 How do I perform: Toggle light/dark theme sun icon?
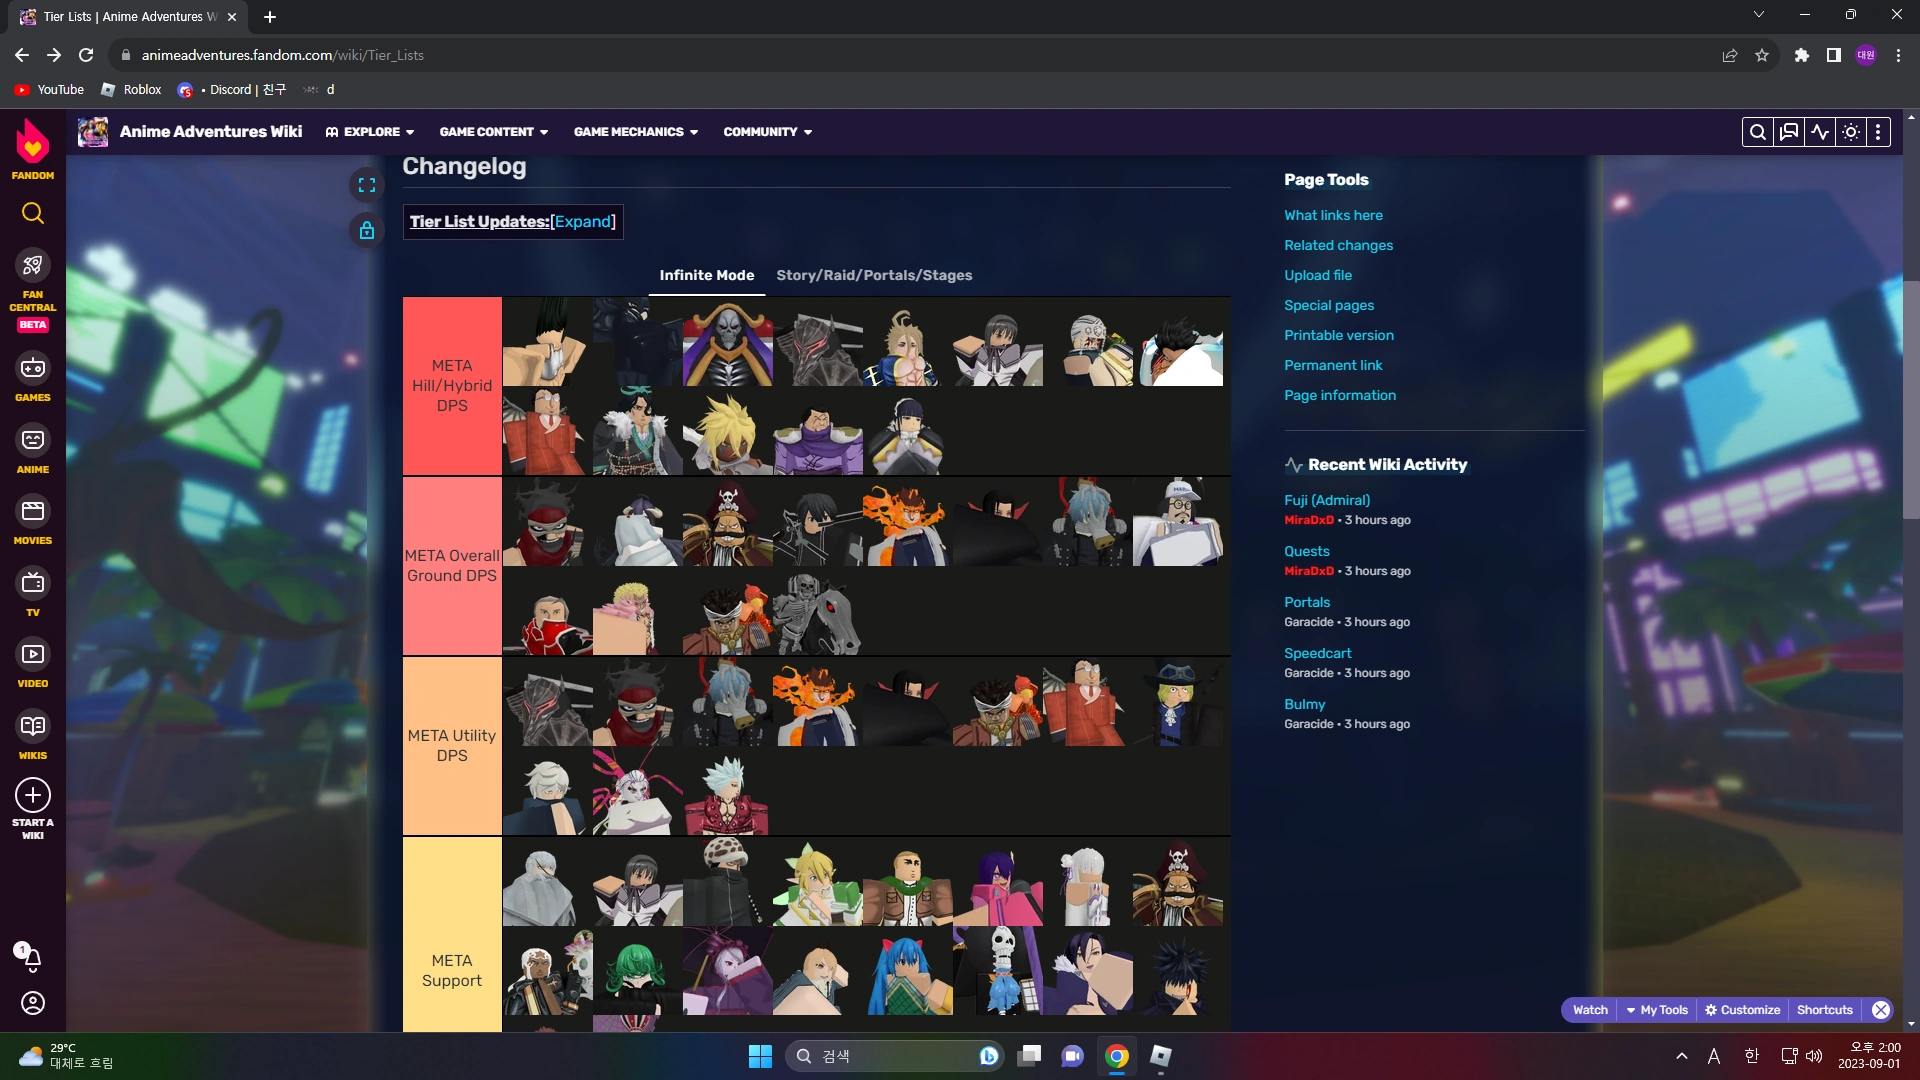click(1851, 132)
